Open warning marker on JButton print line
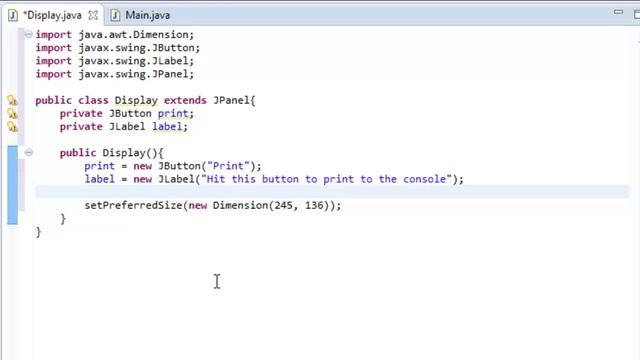The height and width of the screenshot is (360, 640). click(x=13, y=113)
